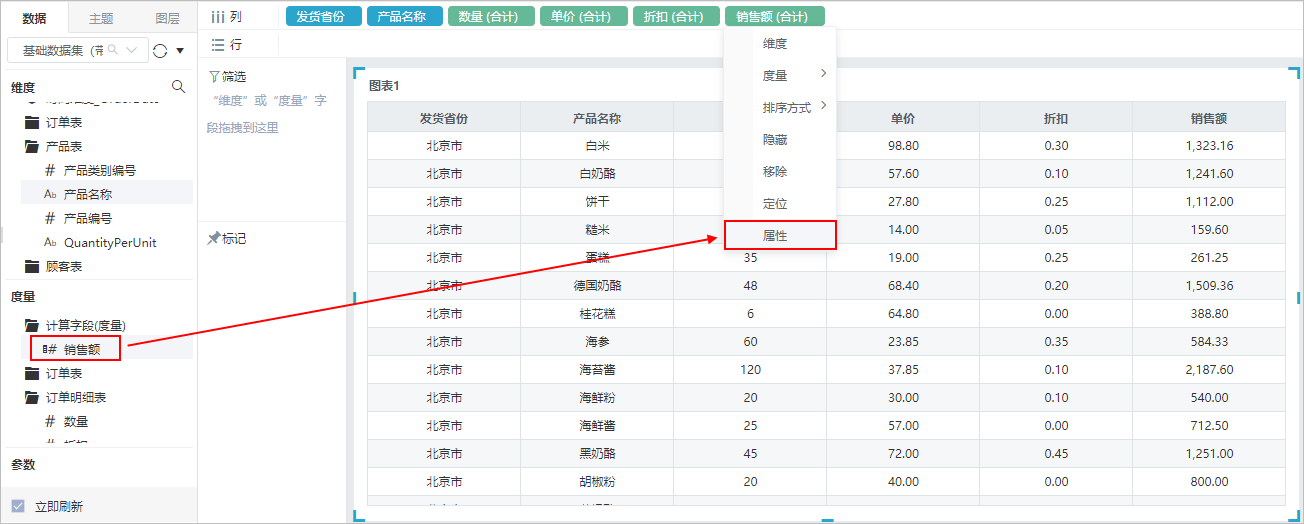Collapse the 计算字段(度量) node
1304x524 pixels.
[32, 326]
